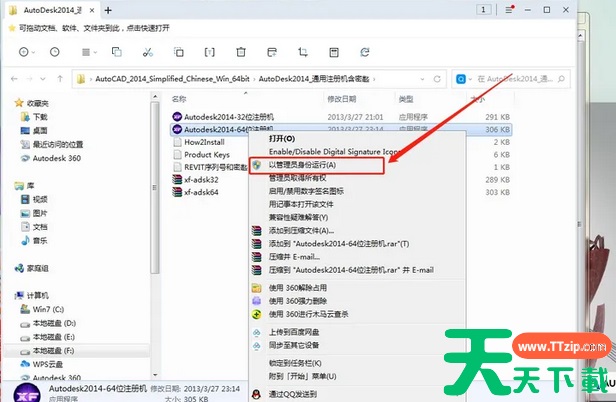Select the xf-adsk64 archive
Image resolution: width=616 pixels, height=402 pixels.
201,192
